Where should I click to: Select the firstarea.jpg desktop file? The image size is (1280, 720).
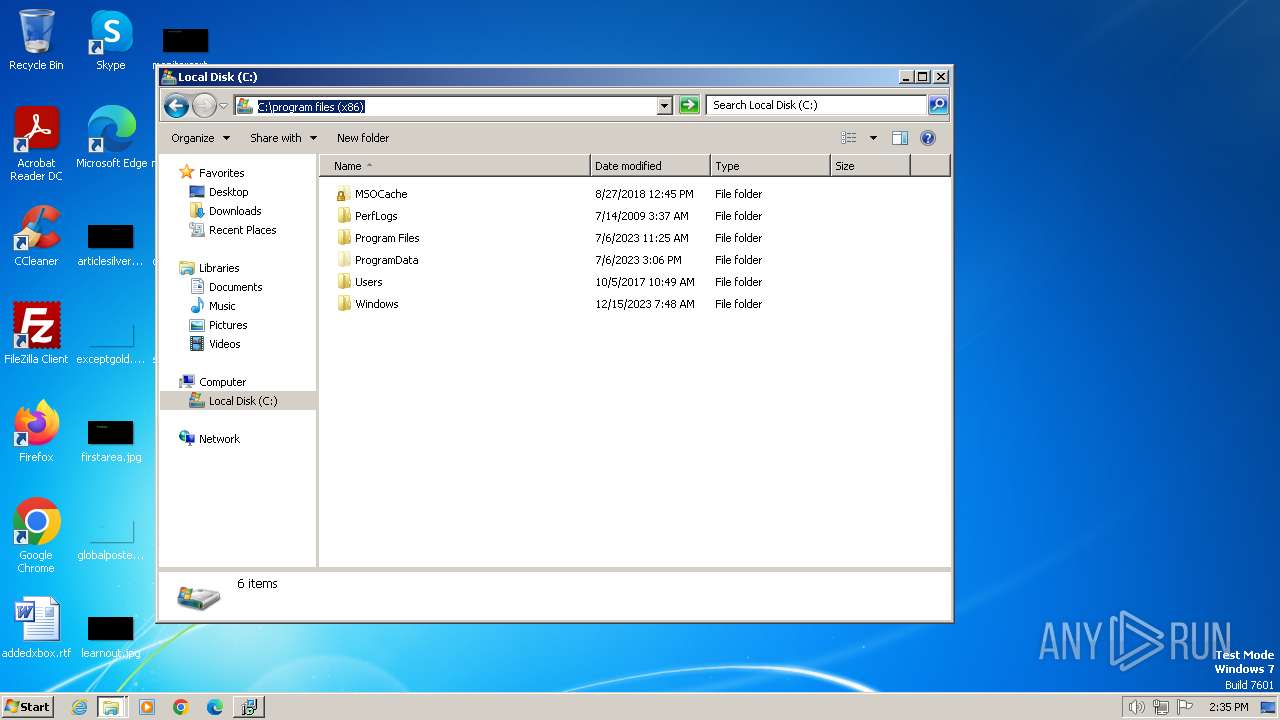pos(111,442)
